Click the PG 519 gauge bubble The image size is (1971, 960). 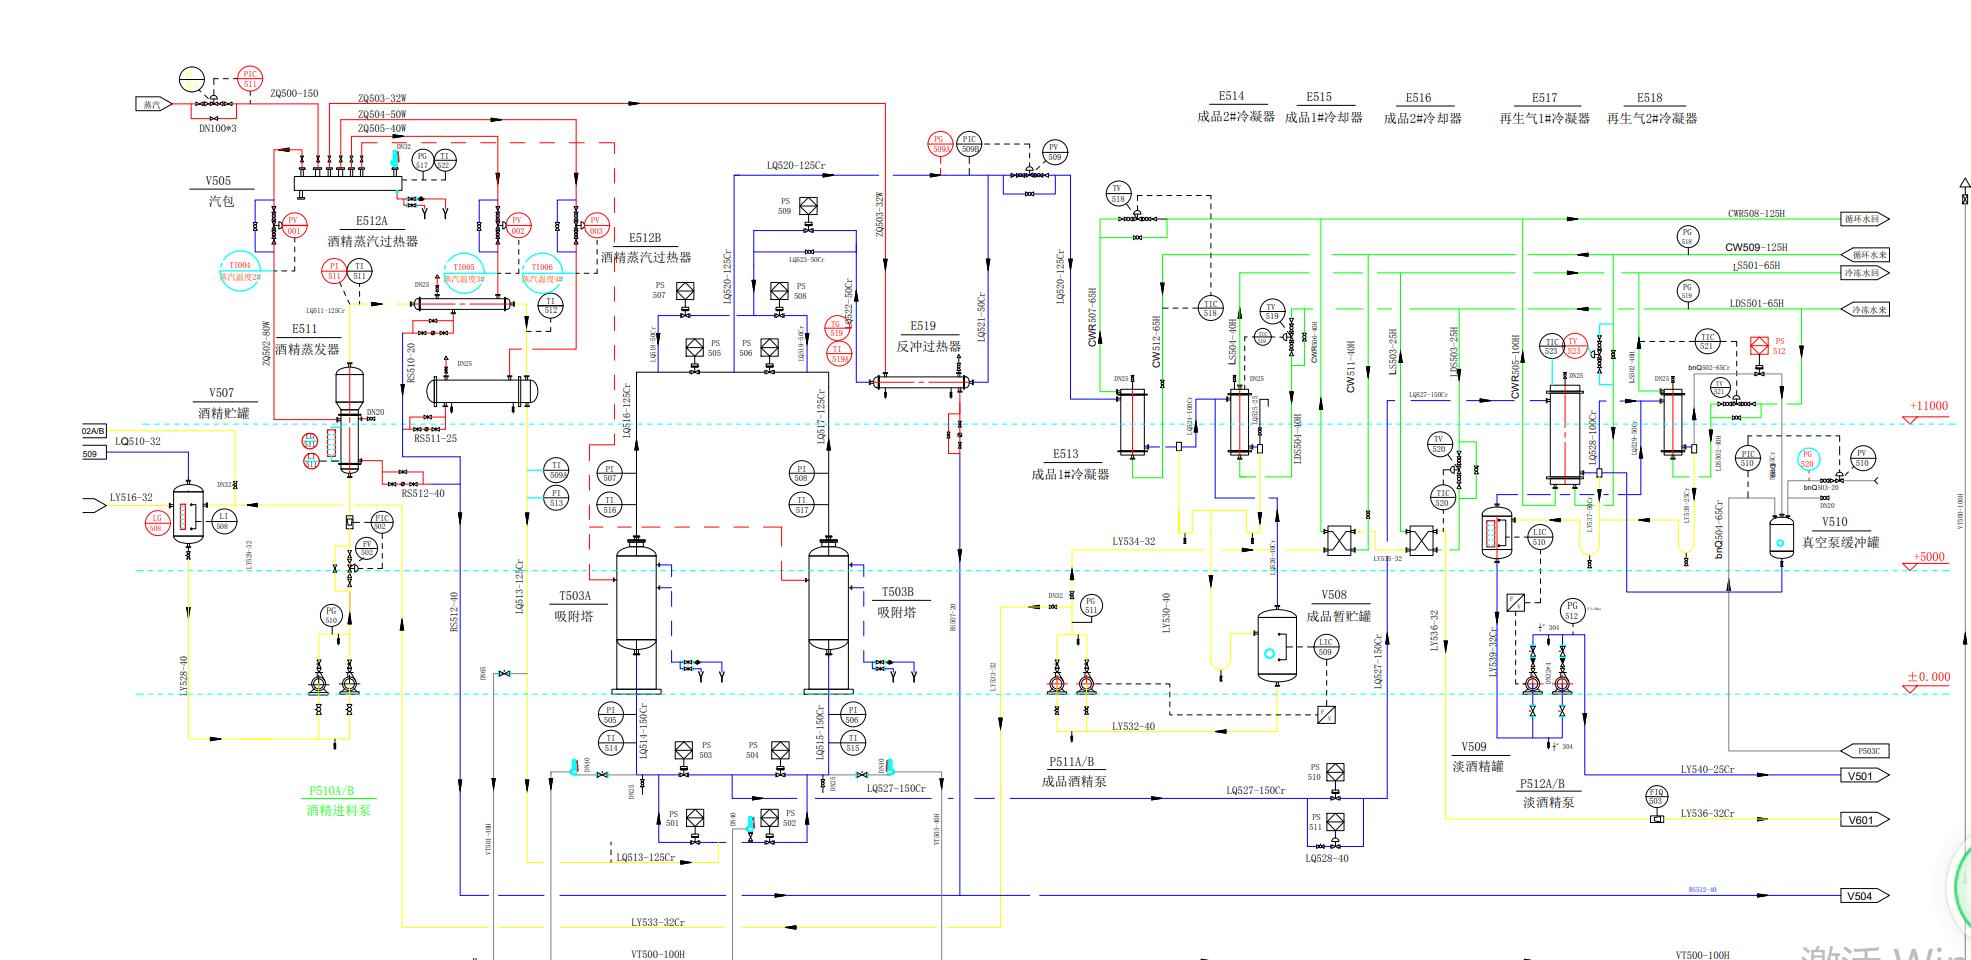[x=1687, y=291]
